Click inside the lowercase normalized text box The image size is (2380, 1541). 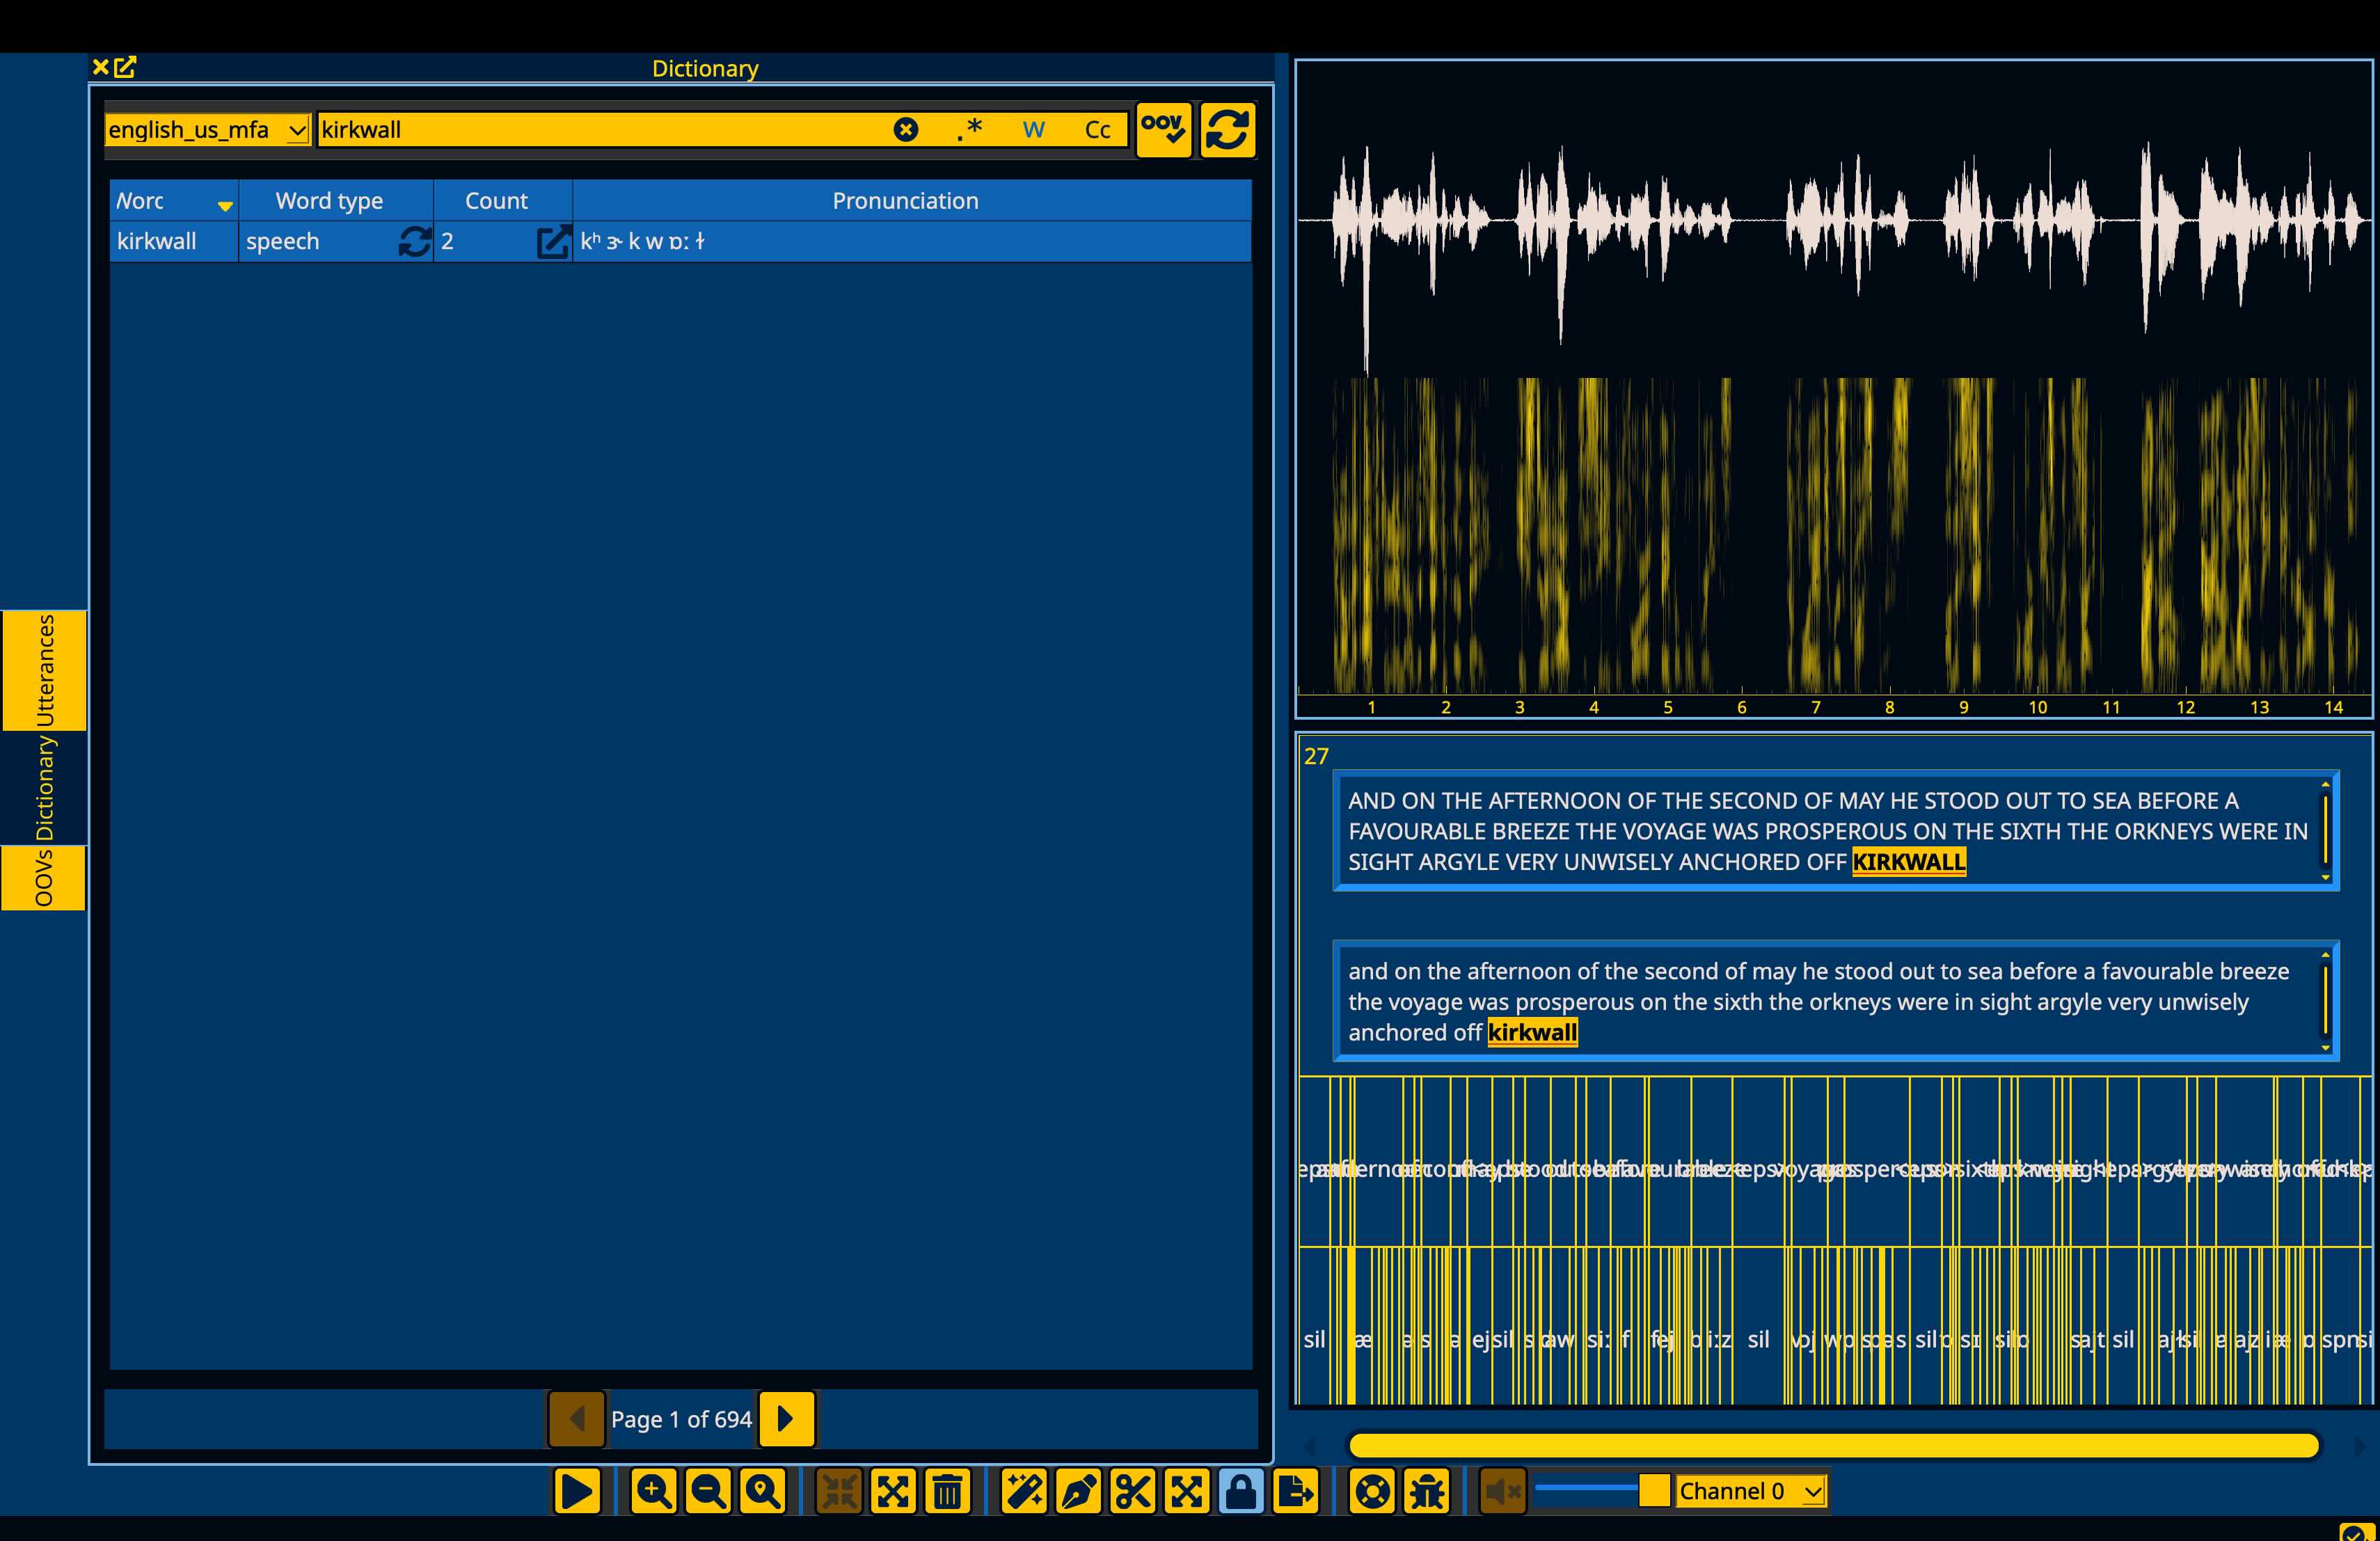pyautogui.click(x=1835, y=1001)
